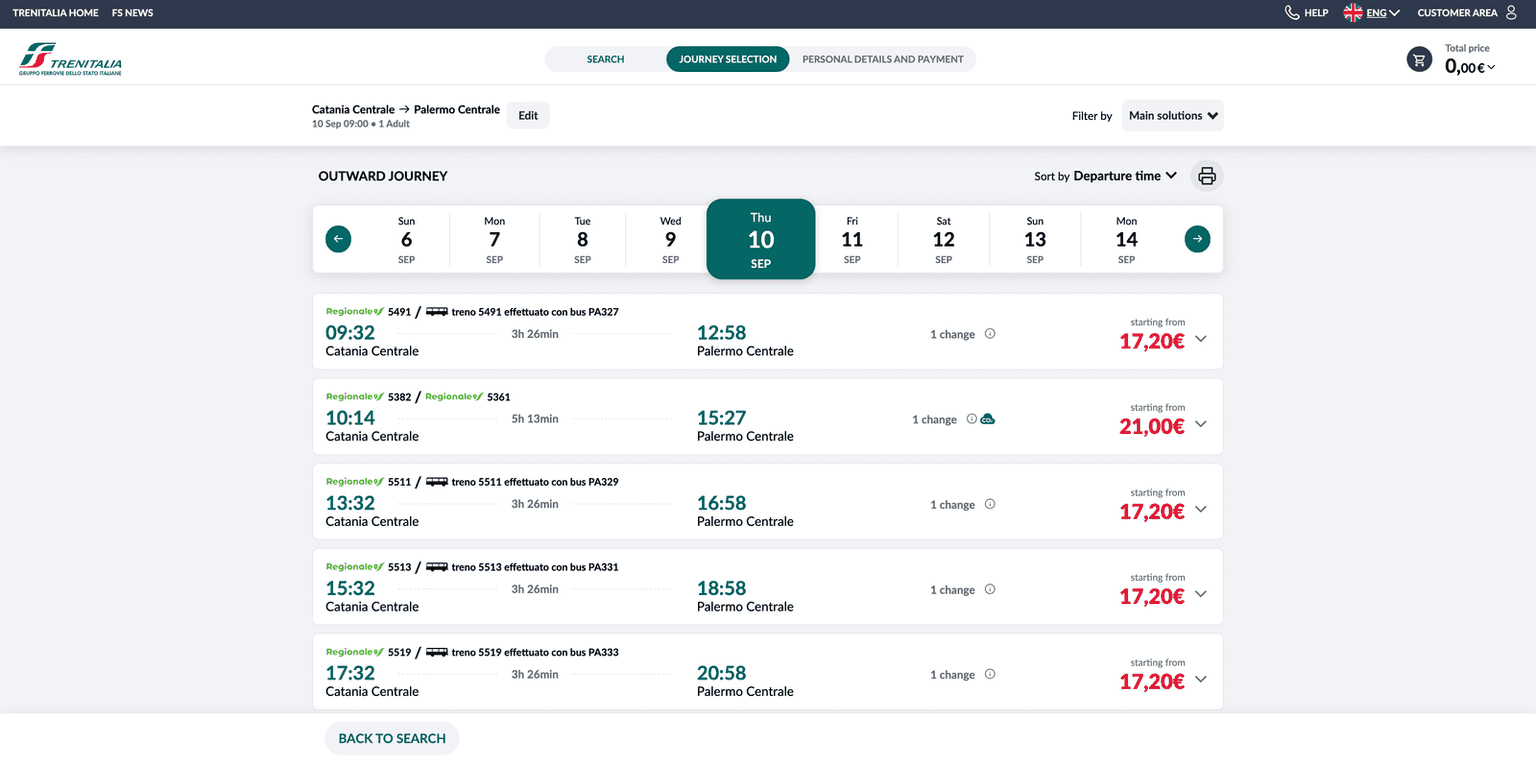Click Back to Search button

click(x=392, y=738)
